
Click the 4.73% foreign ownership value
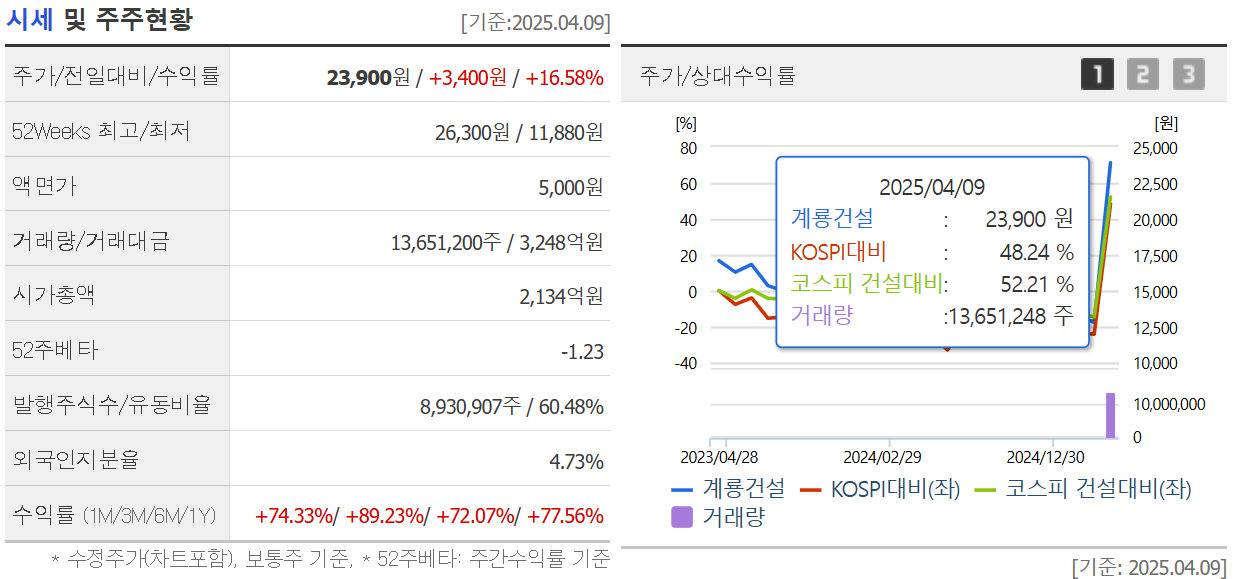[x=576, y=461]
